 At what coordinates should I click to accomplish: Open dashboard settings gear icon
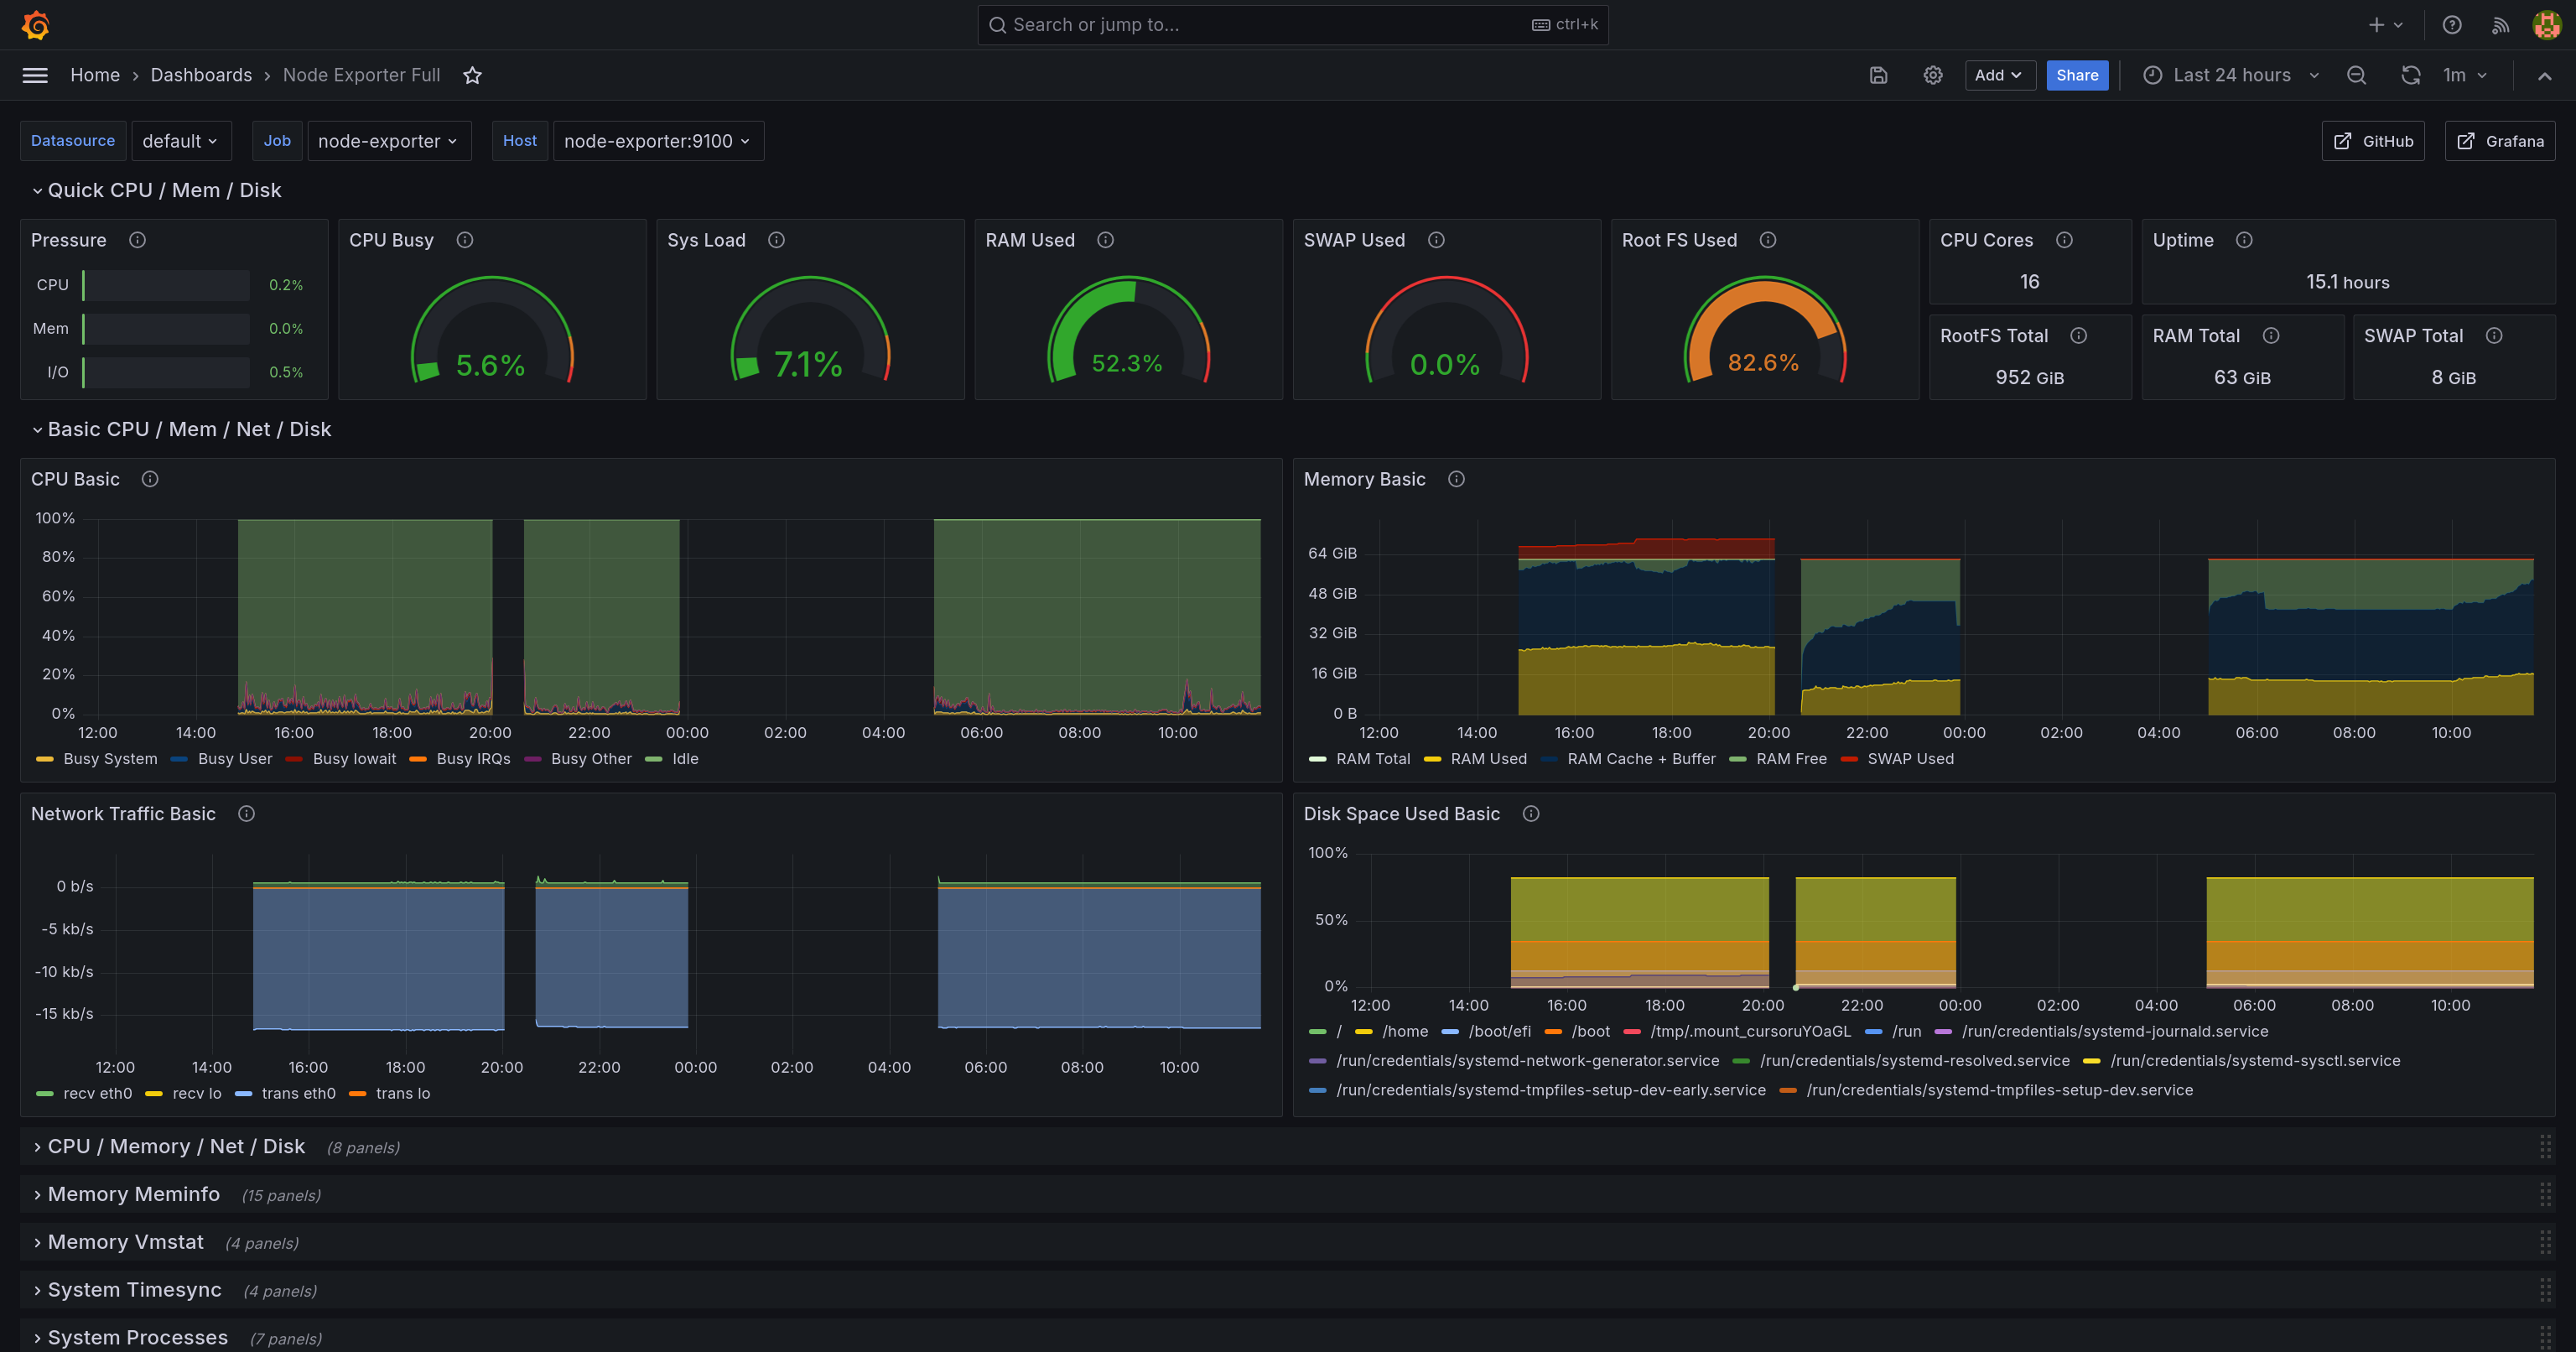tap(1932, 75)
